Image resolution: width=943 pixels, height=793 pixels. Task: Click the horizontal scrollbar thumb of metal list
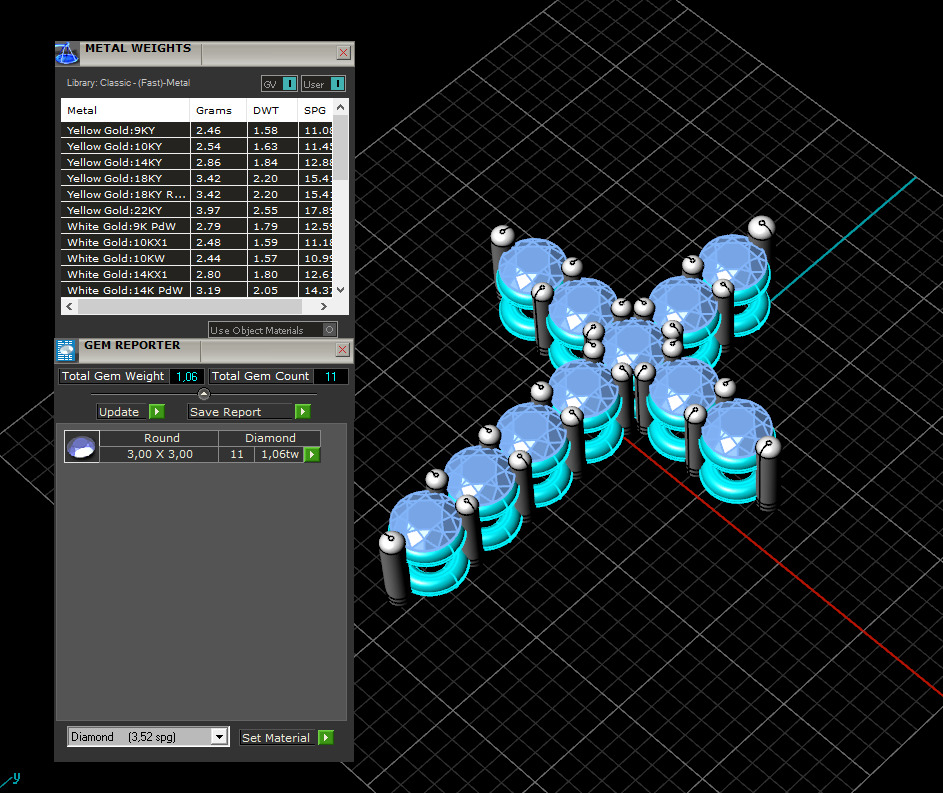click(x=189, y=306)
